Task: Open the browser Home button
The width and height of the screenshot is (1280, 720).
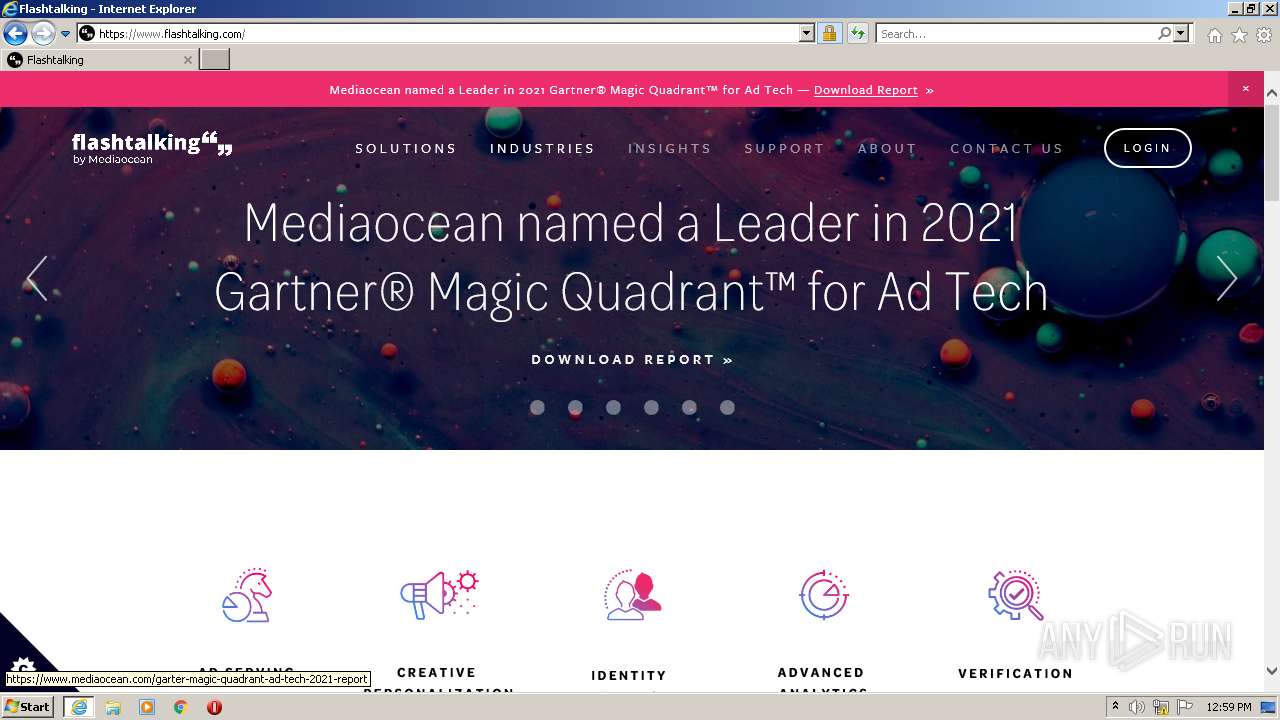Action: click(x=1214, y=35)
